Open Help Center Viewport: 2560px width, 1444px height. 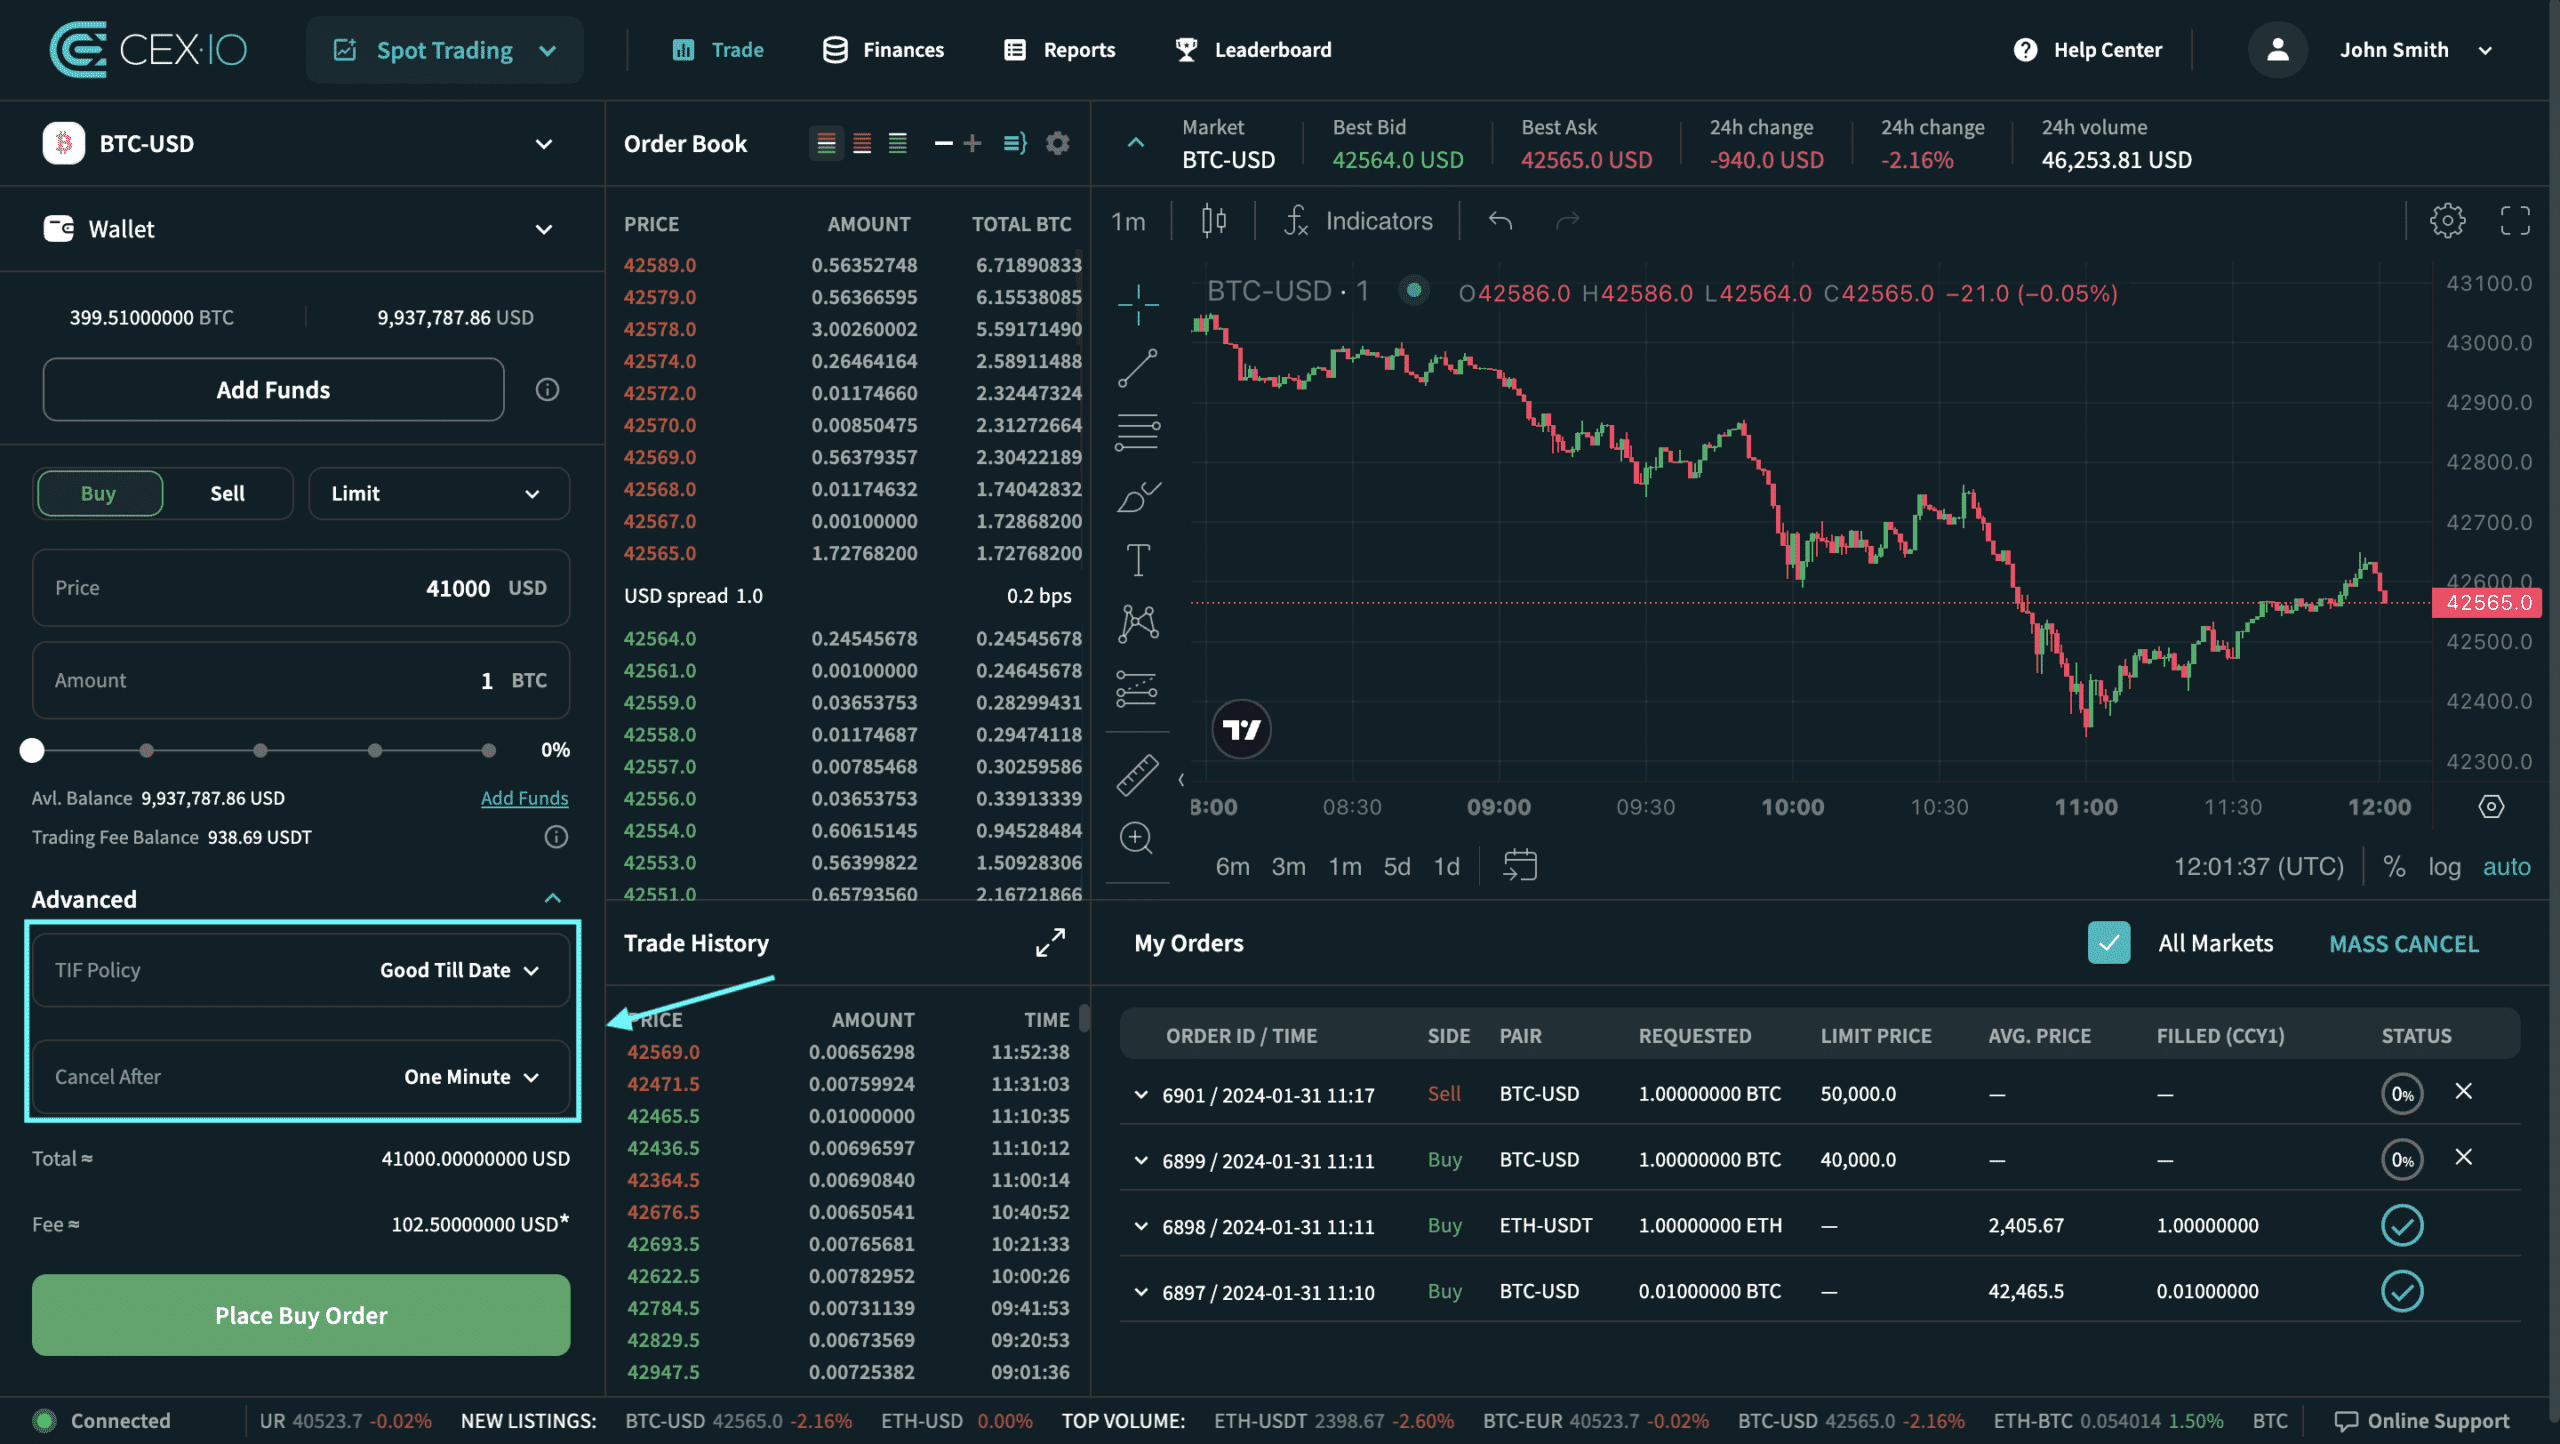[2088, 50]
